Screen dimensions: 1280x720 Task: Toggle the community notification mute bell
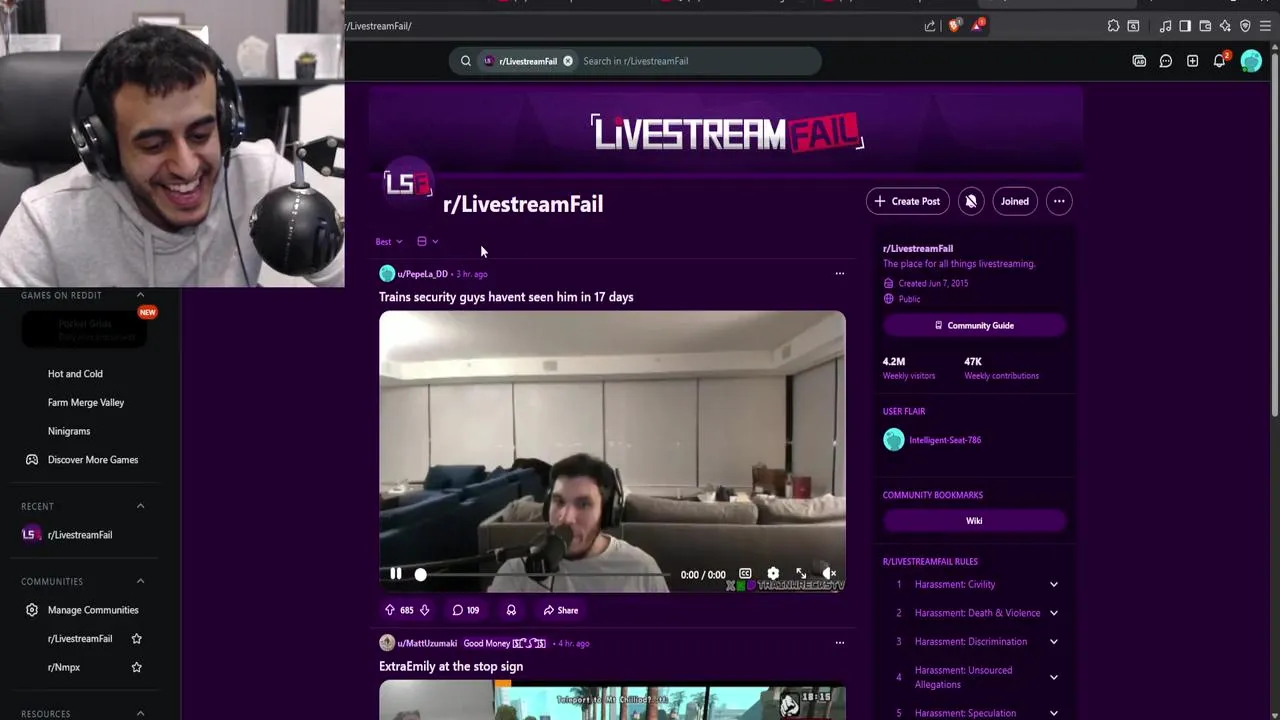click(971, 201)
